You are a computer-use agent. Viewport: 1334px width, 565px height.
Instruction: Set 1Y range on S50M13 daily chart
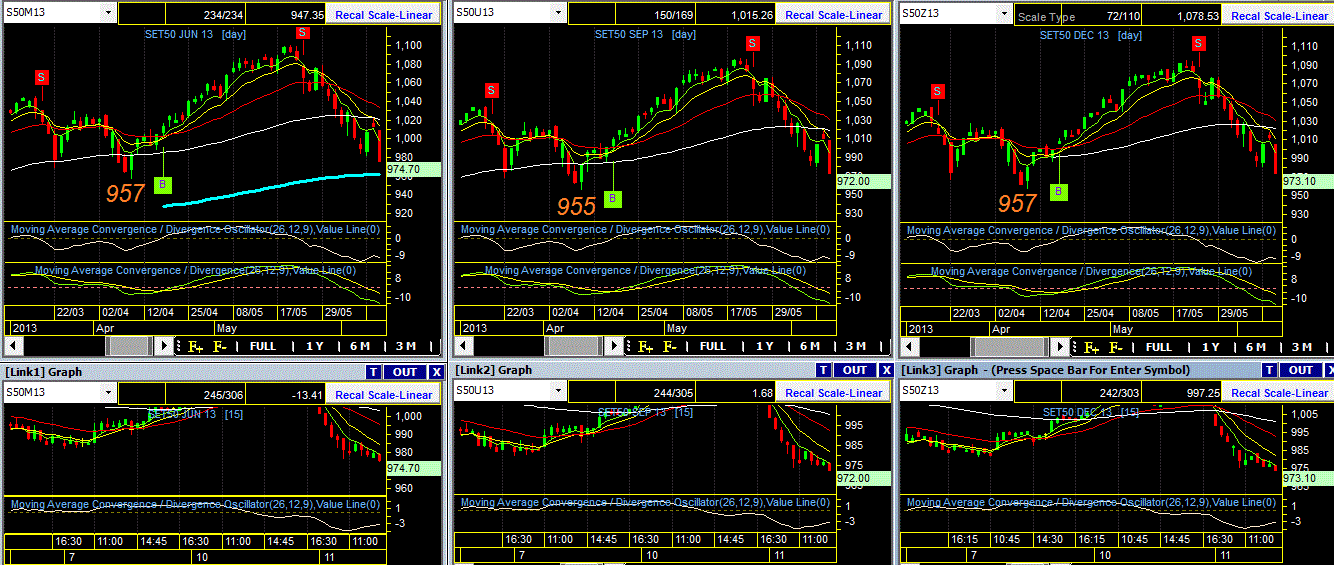pyautogui.click(x=315, y=346)
